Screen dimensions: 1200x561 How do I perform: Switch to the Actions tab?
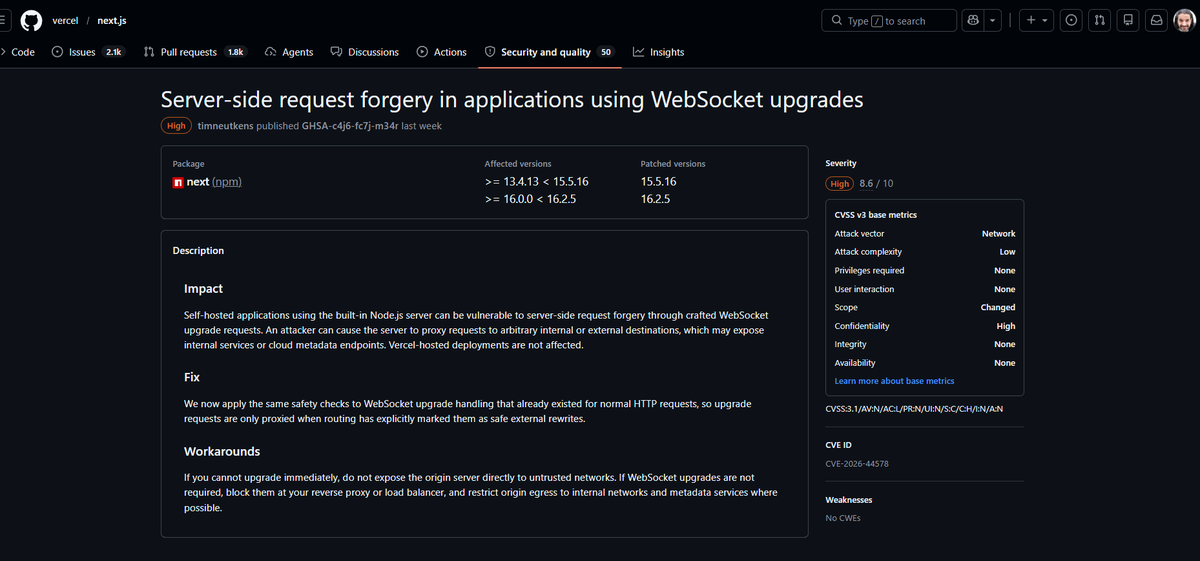[442, 52]
